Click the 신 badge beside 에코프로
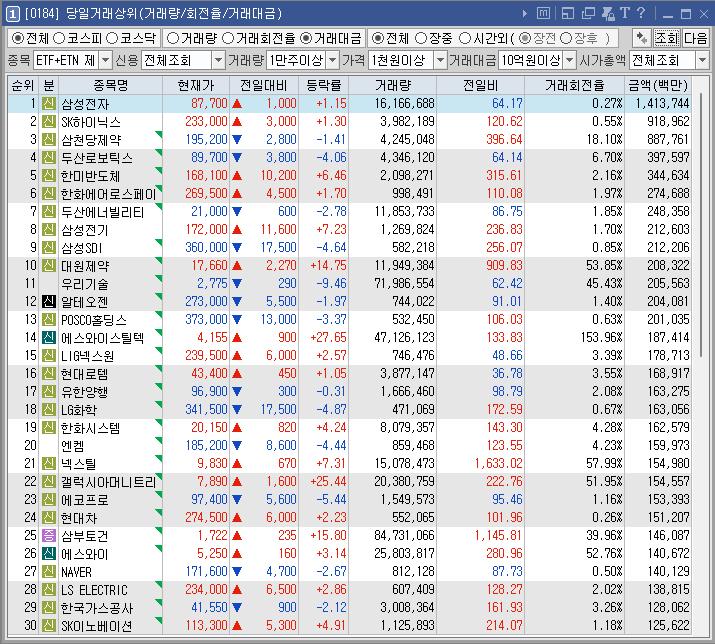 click(49, 499)
